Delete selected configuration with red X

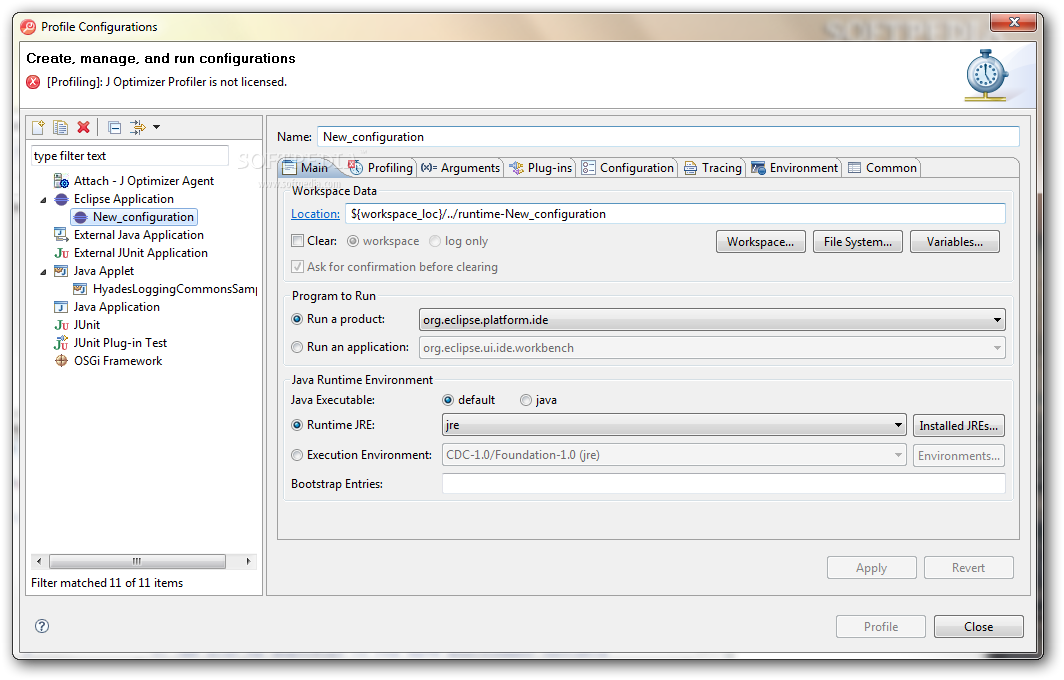(x=83, y=127)
